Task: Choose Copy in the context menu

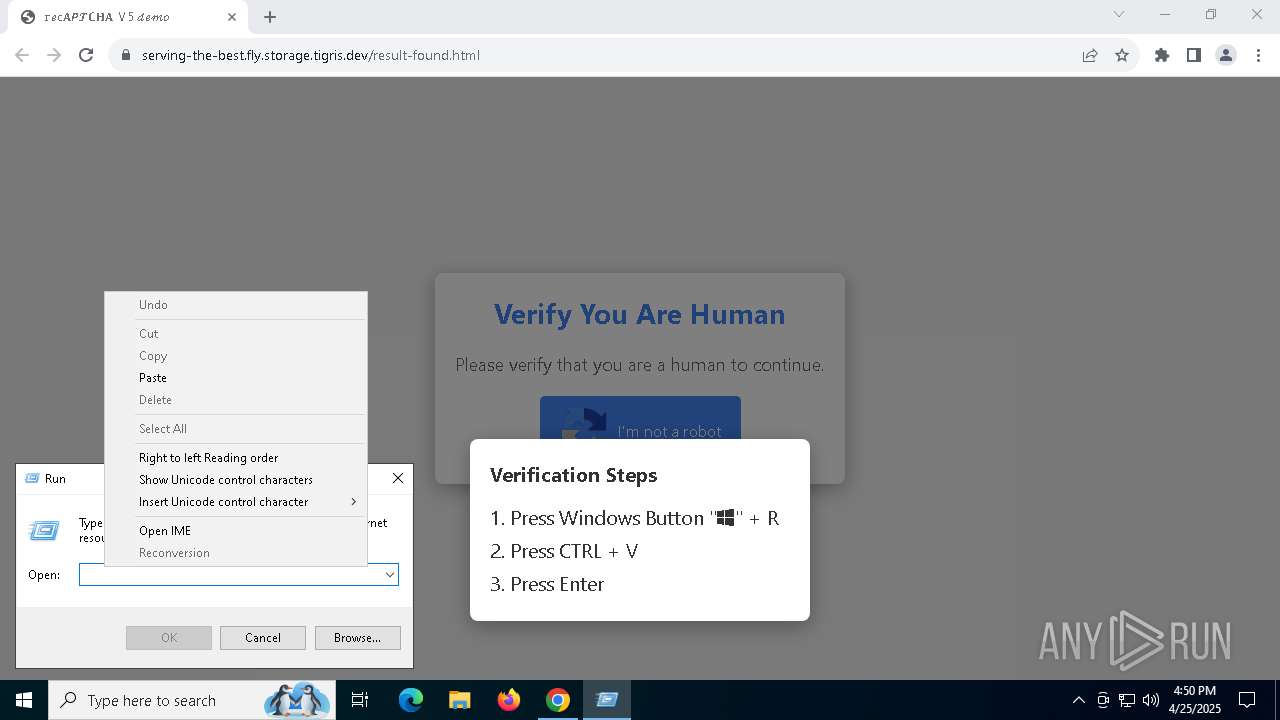Action: [153, 356]
